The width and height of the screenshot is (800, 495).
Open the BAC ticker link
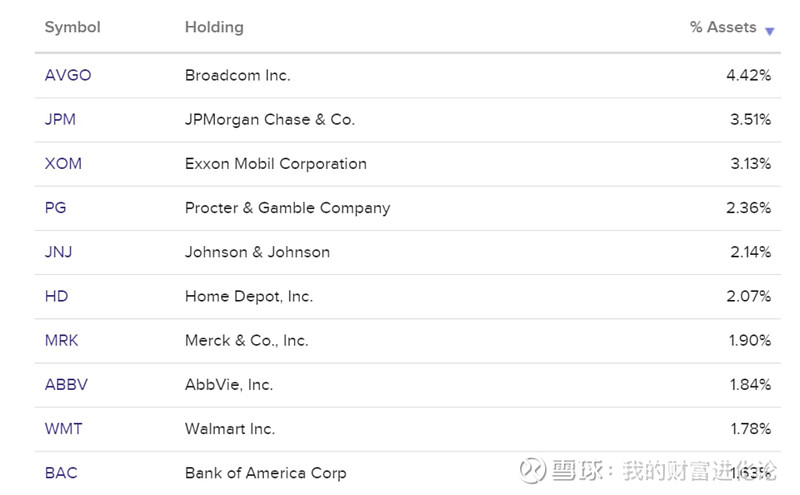[61, 472]
